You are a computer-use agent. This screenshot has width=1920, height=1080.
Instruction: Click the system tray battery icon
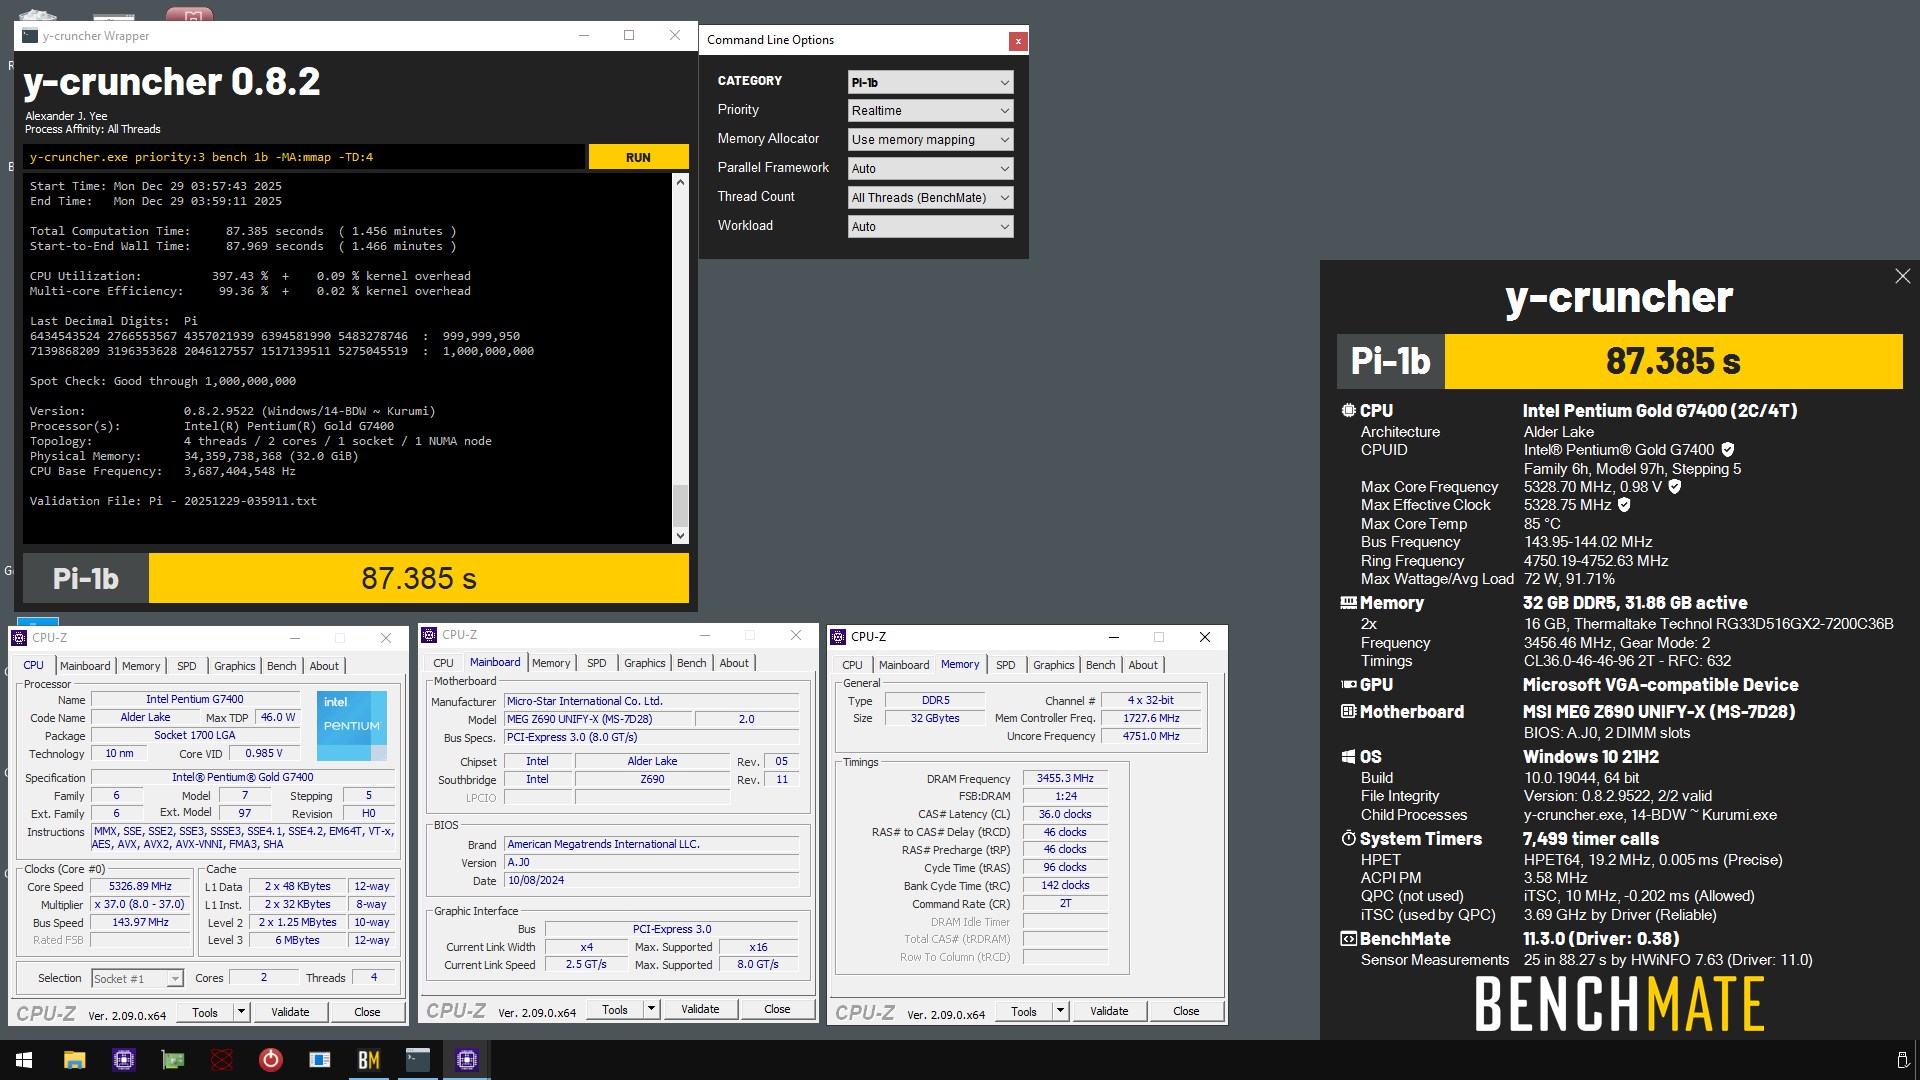pyautogui.click(x=1902, y=1060)
